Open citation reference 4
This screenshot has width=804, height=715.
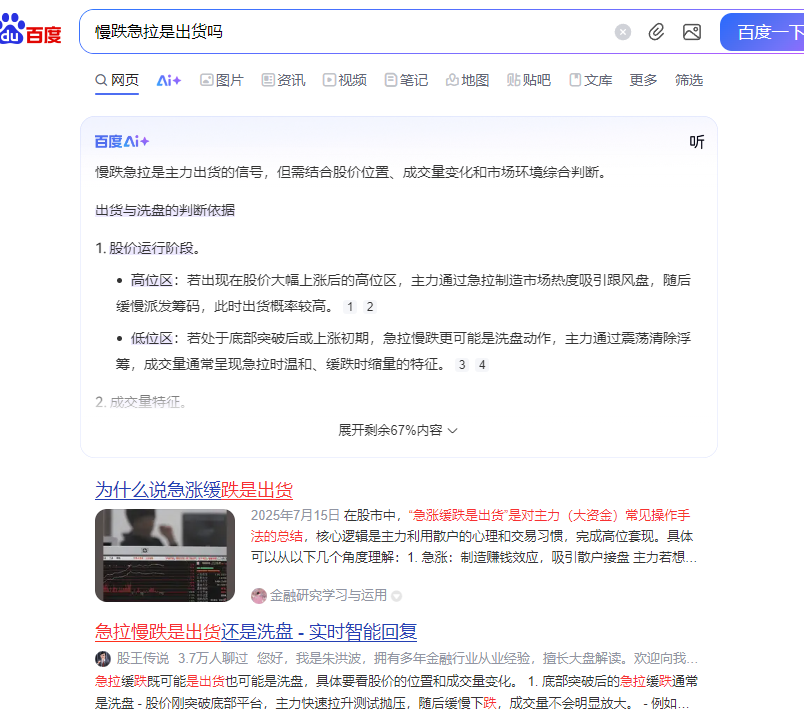482,365
